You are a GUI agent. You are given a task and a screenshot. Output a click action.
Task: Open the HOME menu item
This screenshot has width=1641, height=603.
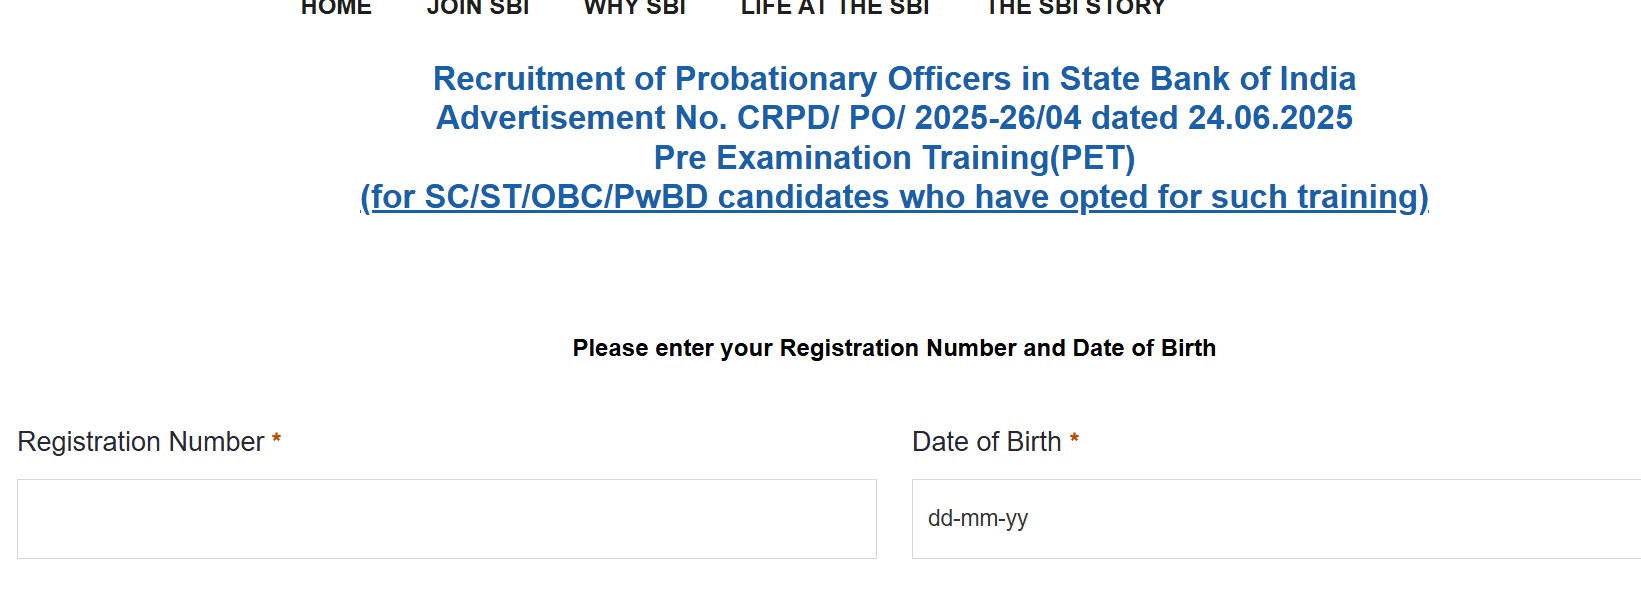(336, 7)
